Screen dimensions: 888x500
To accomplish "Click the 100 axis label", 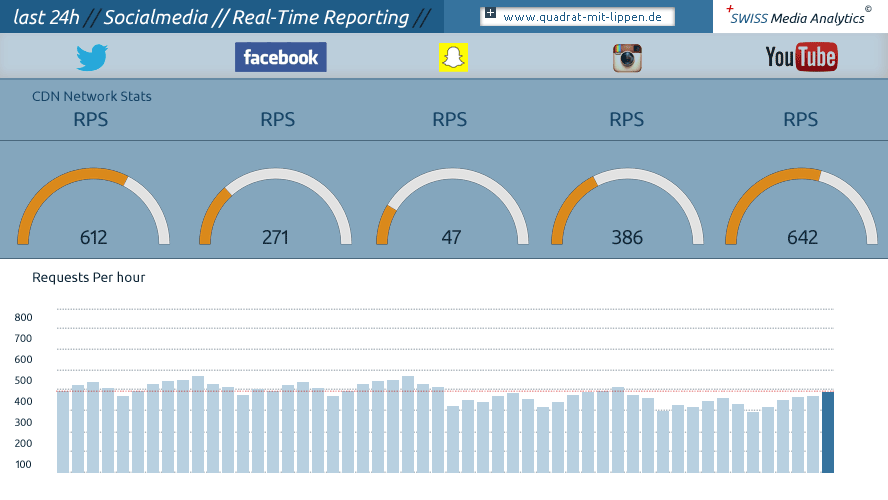I will click(23, 464).
